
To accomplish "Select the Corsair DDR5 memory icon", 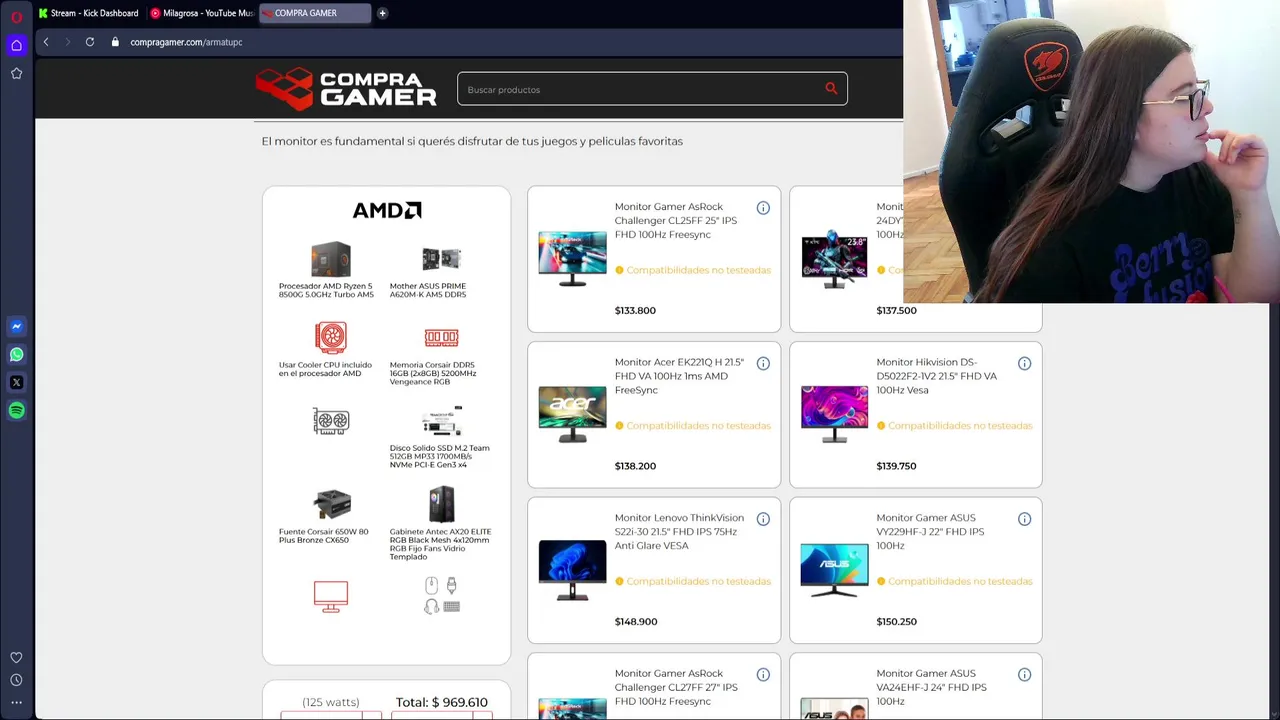I will tap(441, 338).
